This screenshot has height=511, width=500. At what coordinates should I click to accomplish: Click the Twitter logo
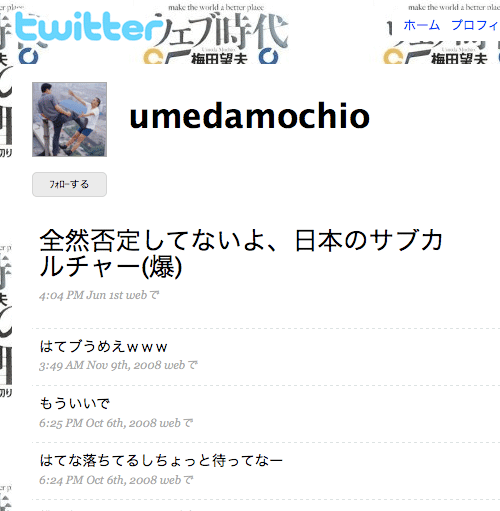click(85, 27)
